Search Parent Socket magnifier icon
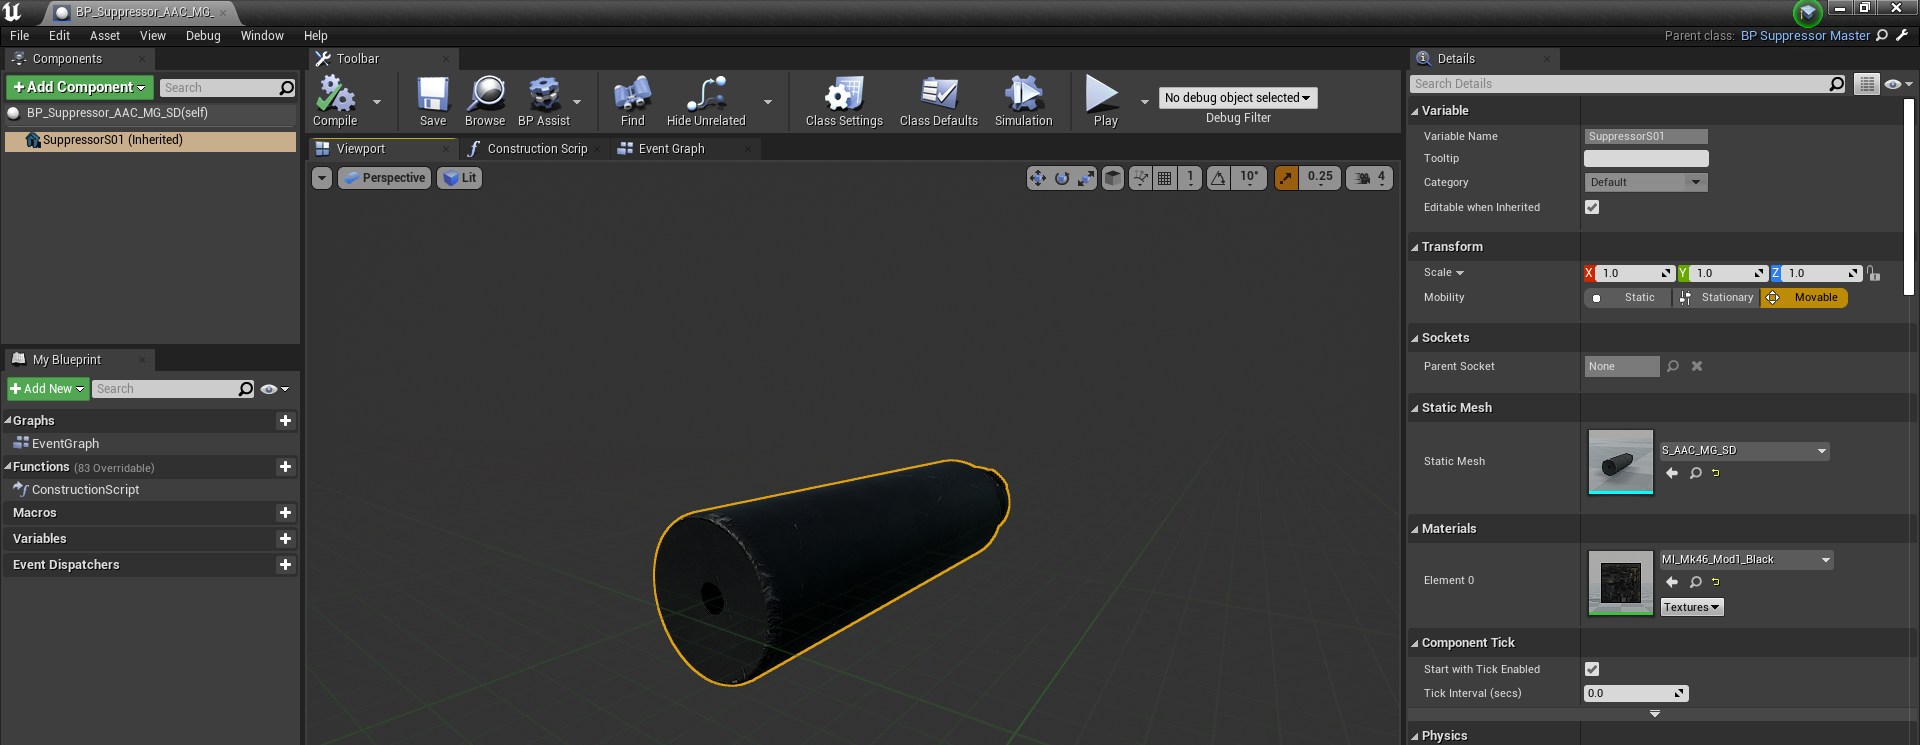1920x745 pixels. coord(1673,366)
